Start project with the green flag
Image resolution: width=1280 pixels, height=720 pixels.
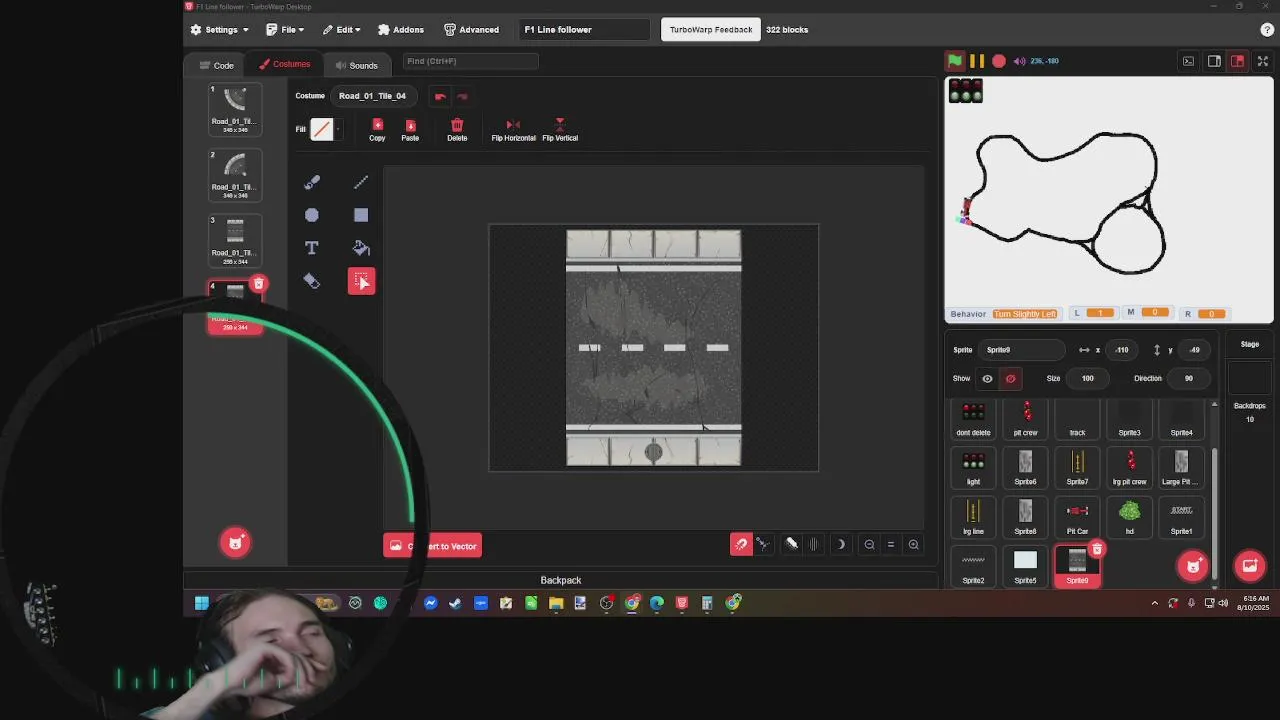click(955, 61)
